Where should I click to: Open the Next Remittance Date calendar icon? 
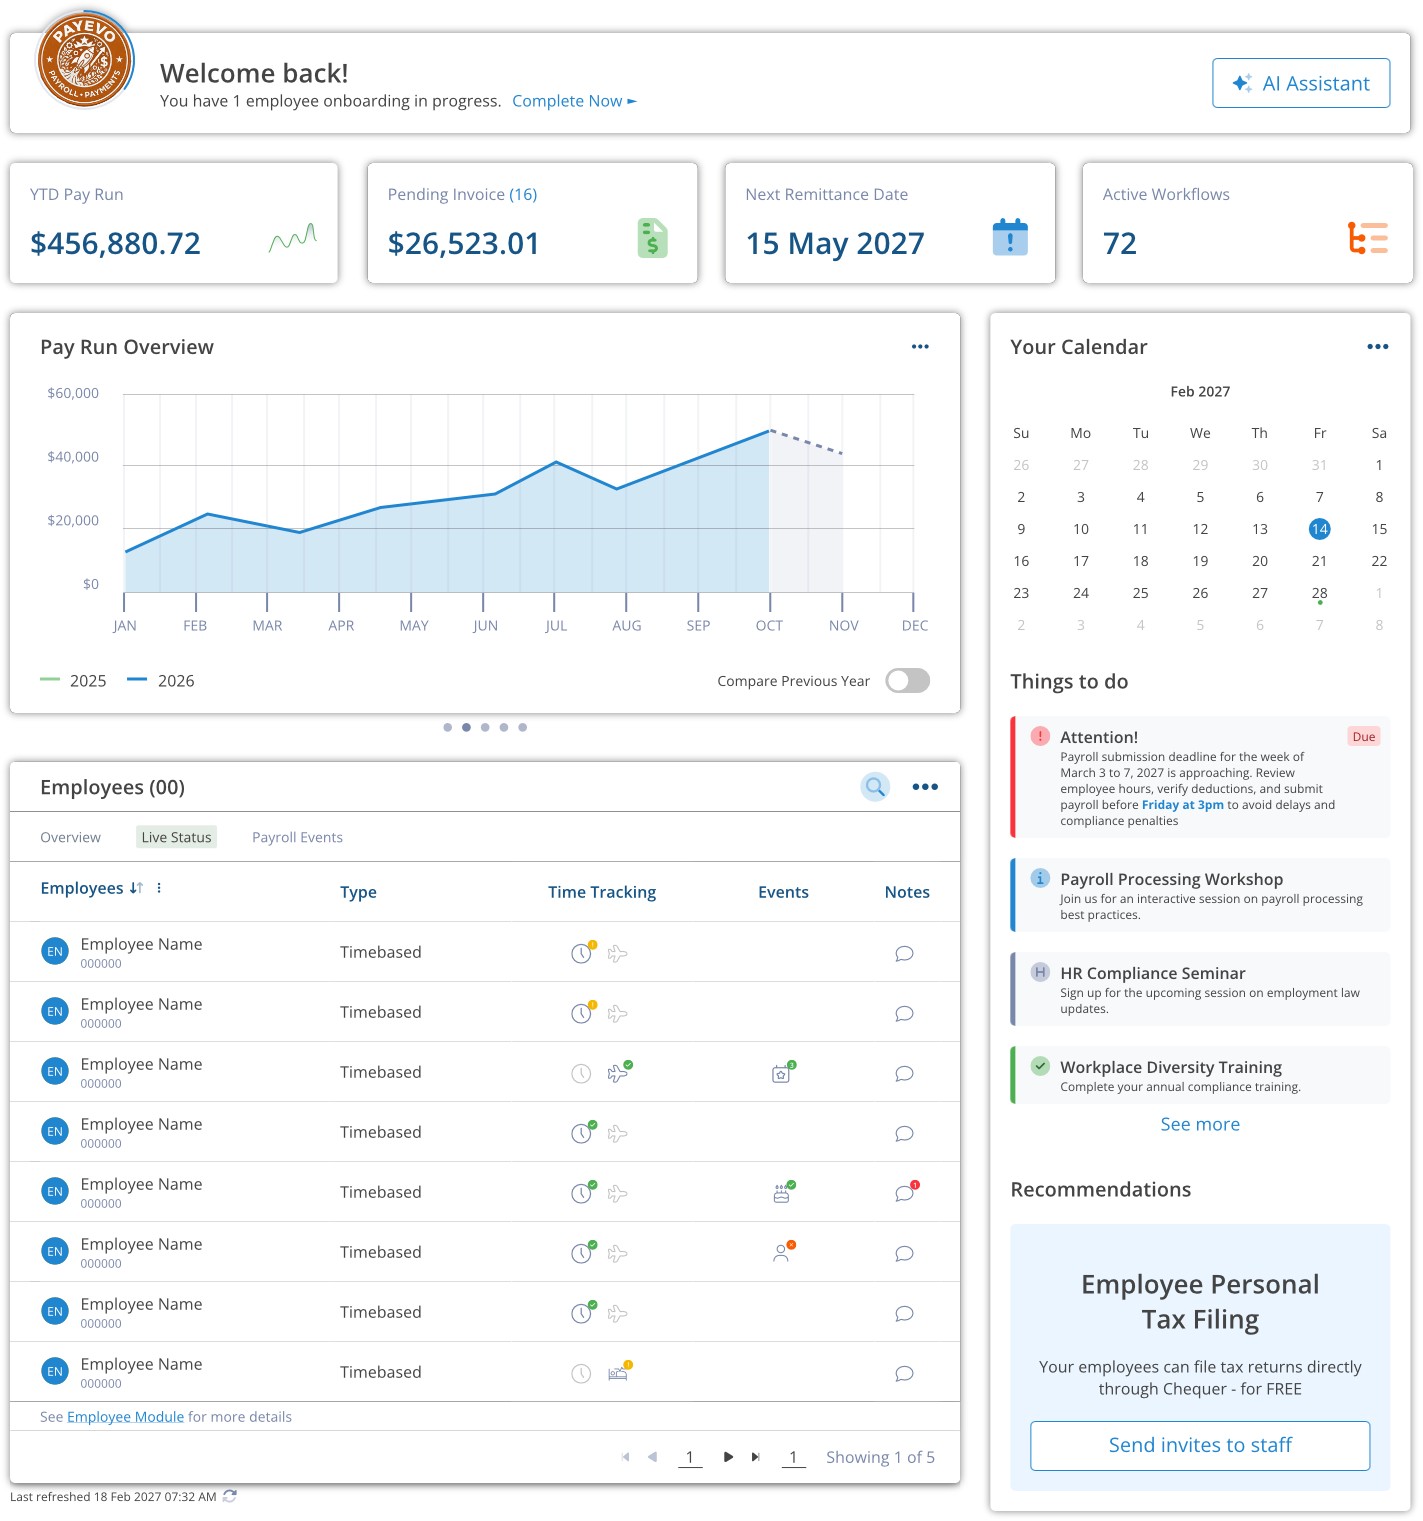coord(1011,238)
